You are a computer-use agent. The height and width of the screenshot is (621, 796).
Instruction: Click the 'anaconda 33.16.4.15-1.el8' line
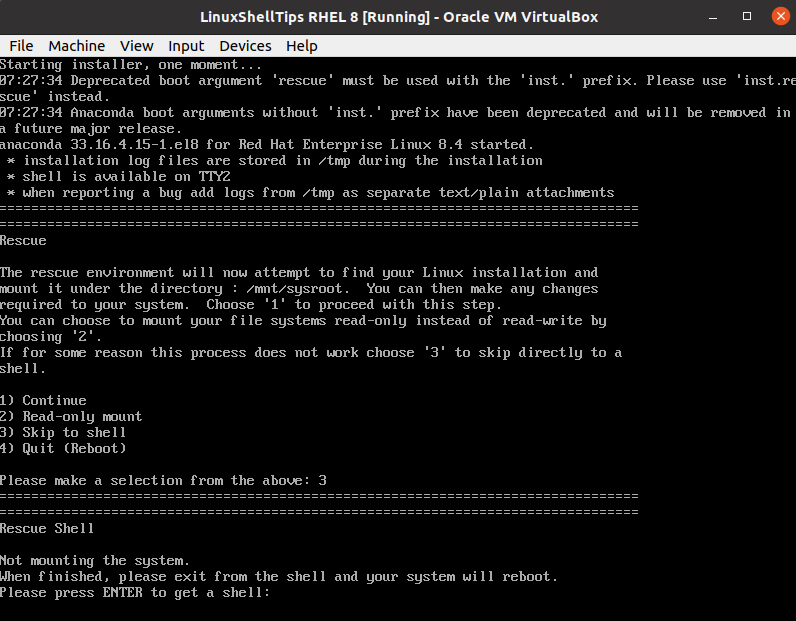(267, 144)
